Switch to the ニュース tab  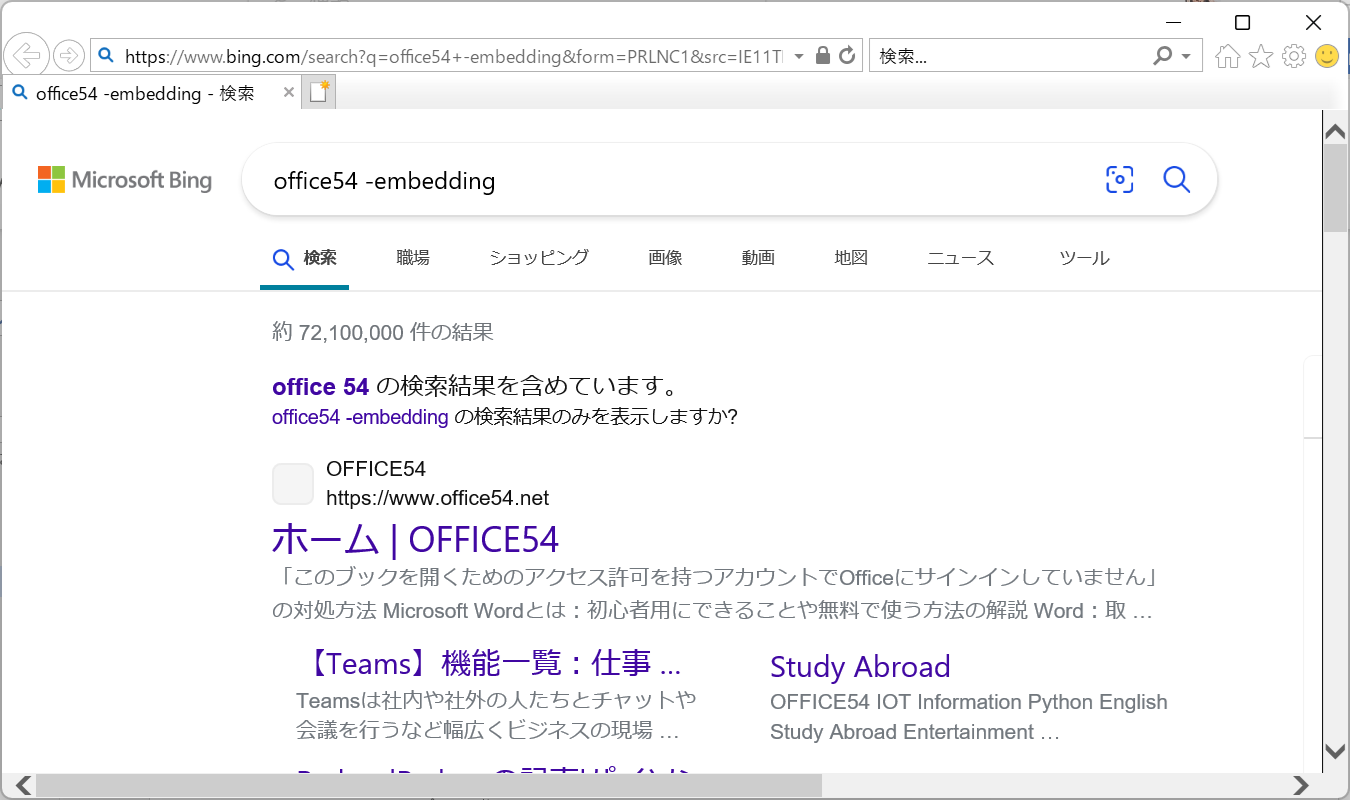coord(961,258)
